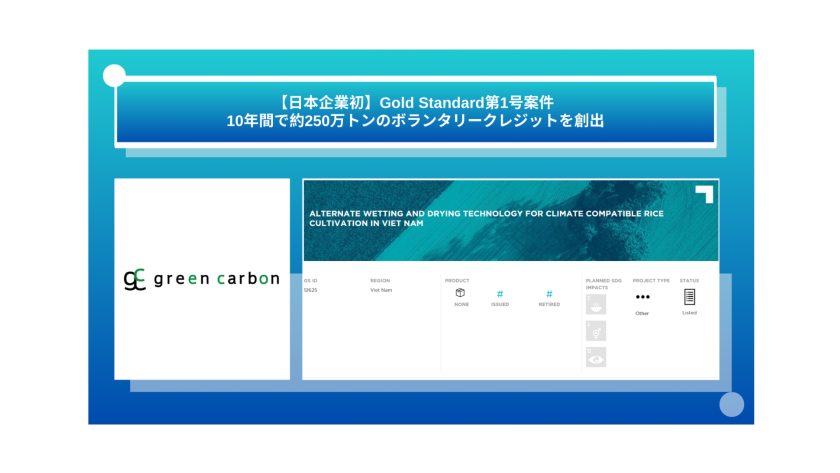Click the hash icon above RETIRED
The width and height of the screenshot is (840, 473).
(x=549, y=294)
